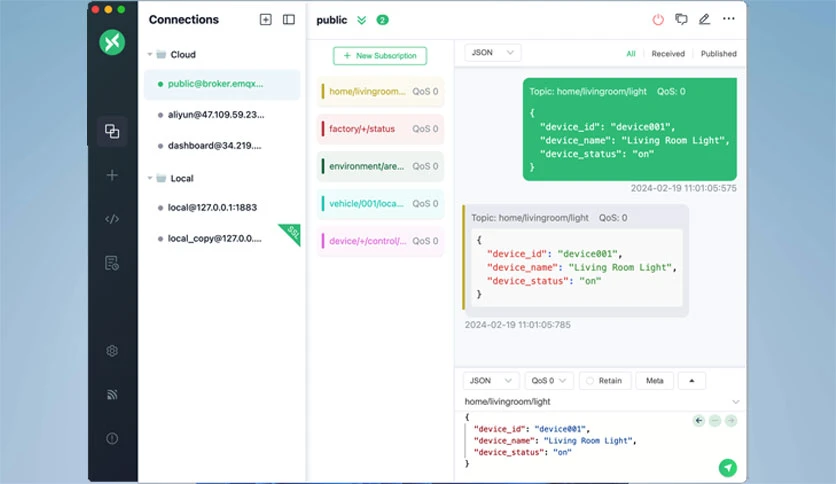Click the macOS green zoom window button

tap(121, 9)
